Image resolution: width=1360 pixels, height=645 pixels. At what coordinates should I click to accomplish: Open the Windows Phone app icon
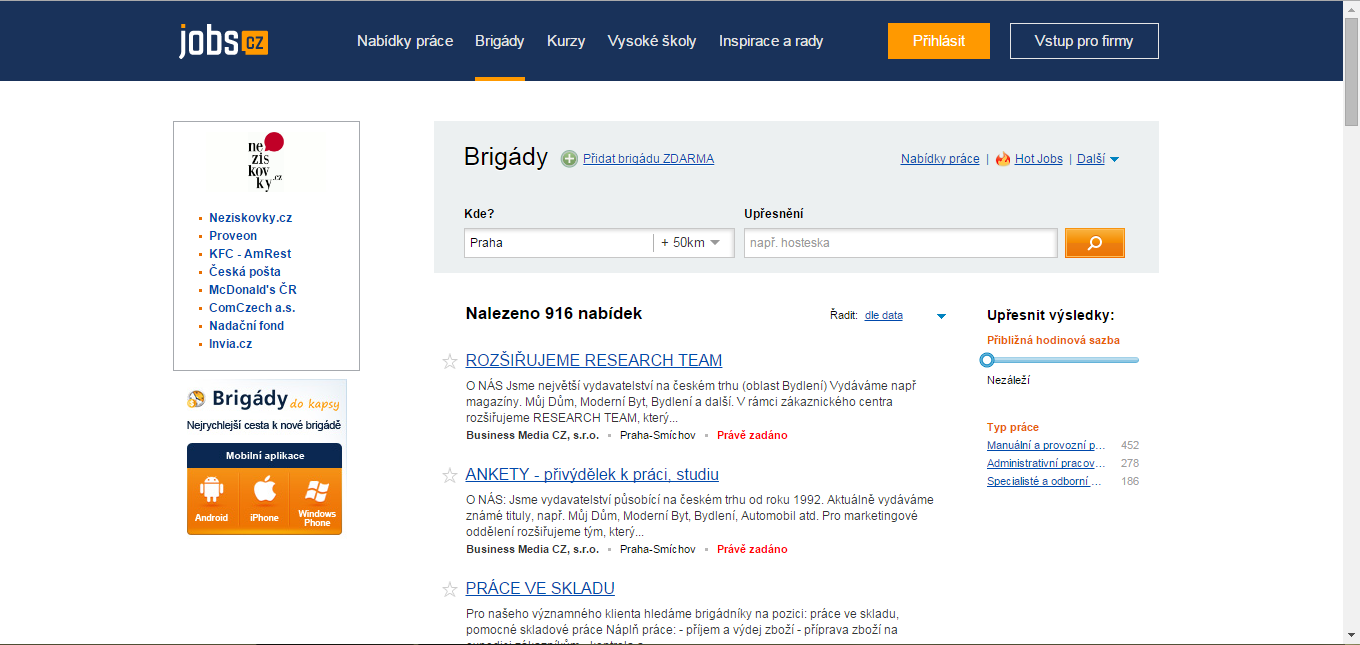point(316,499)
